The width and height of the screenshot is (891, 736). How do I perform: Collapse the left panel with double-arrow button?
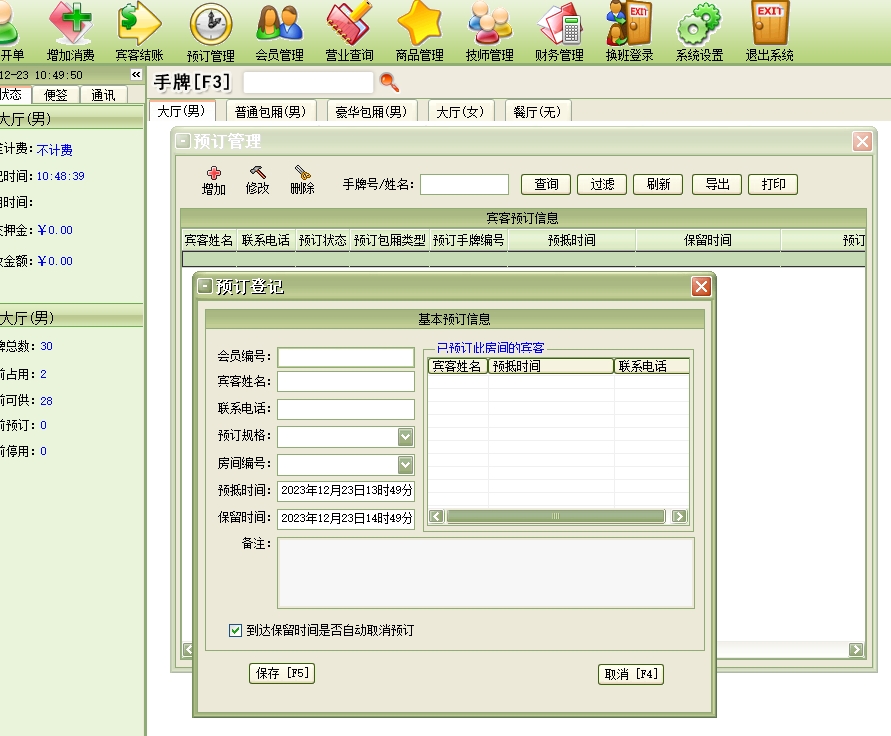[136, 75]
